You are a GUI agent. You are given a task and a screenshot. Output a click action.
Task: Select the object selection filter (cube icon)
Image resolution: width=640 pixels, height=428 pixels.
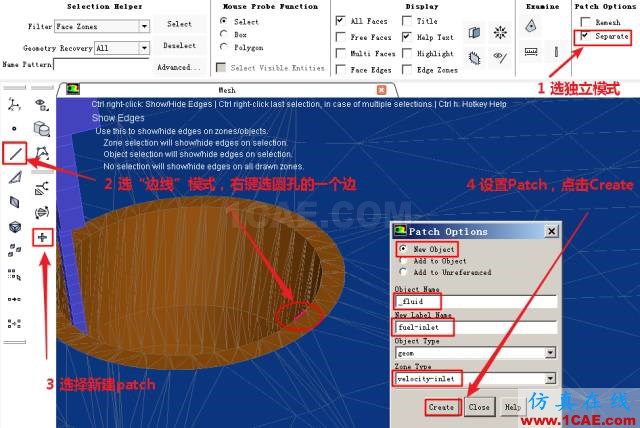coord(15,226)
